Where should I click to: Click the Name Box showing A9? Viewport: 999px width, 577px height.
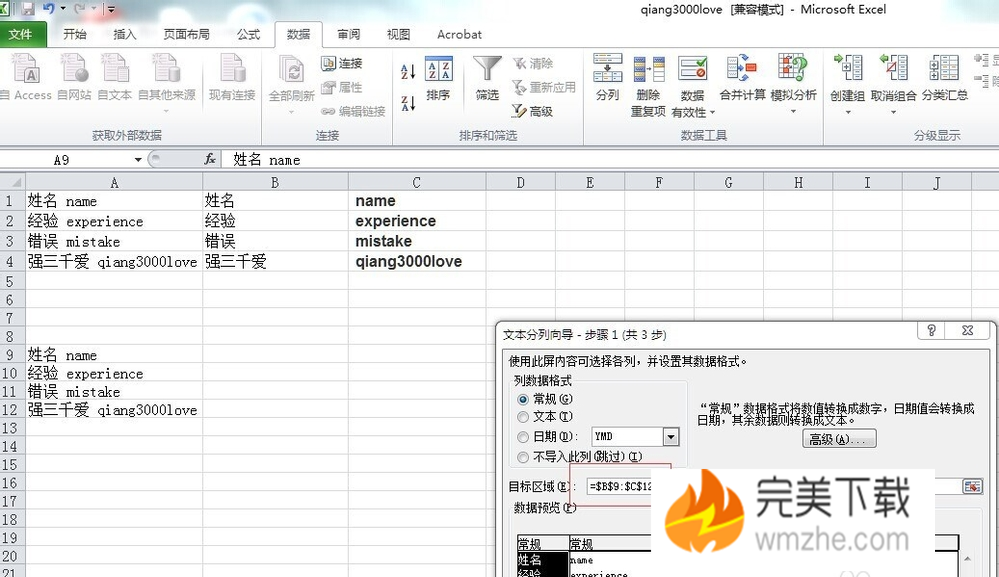coord(66,159)
